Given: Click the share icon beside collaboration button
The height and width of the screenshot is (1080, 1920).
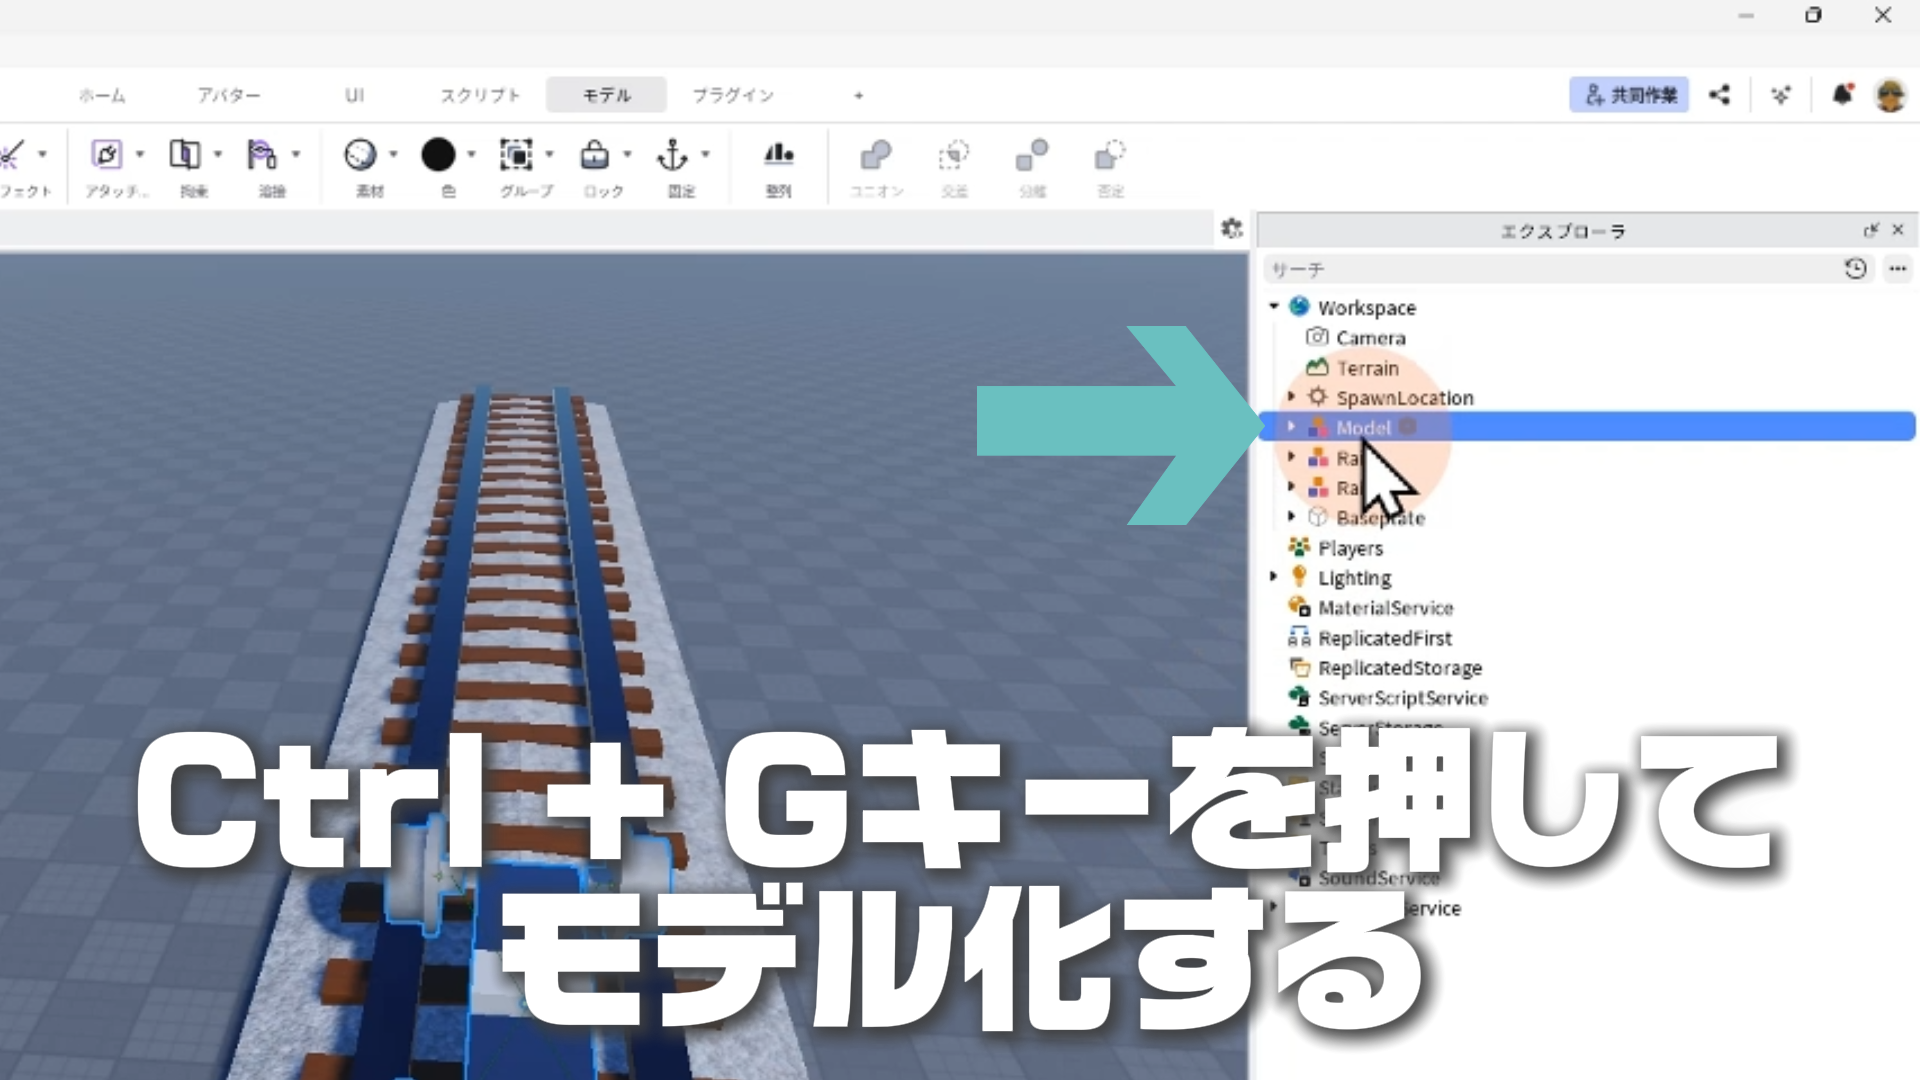Looking at the screenshot, I should click(1719, 95).
